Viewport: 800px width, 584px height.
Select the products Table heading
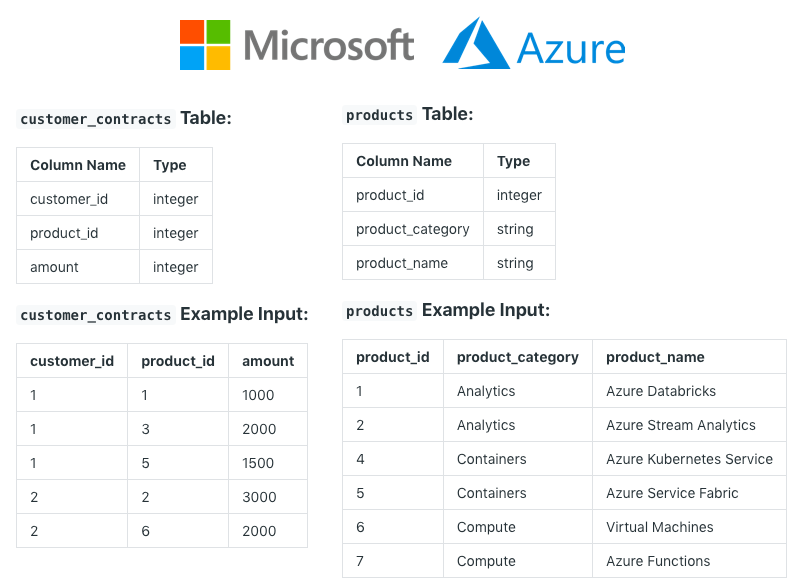pyautogui.click(x=409, y=115)
